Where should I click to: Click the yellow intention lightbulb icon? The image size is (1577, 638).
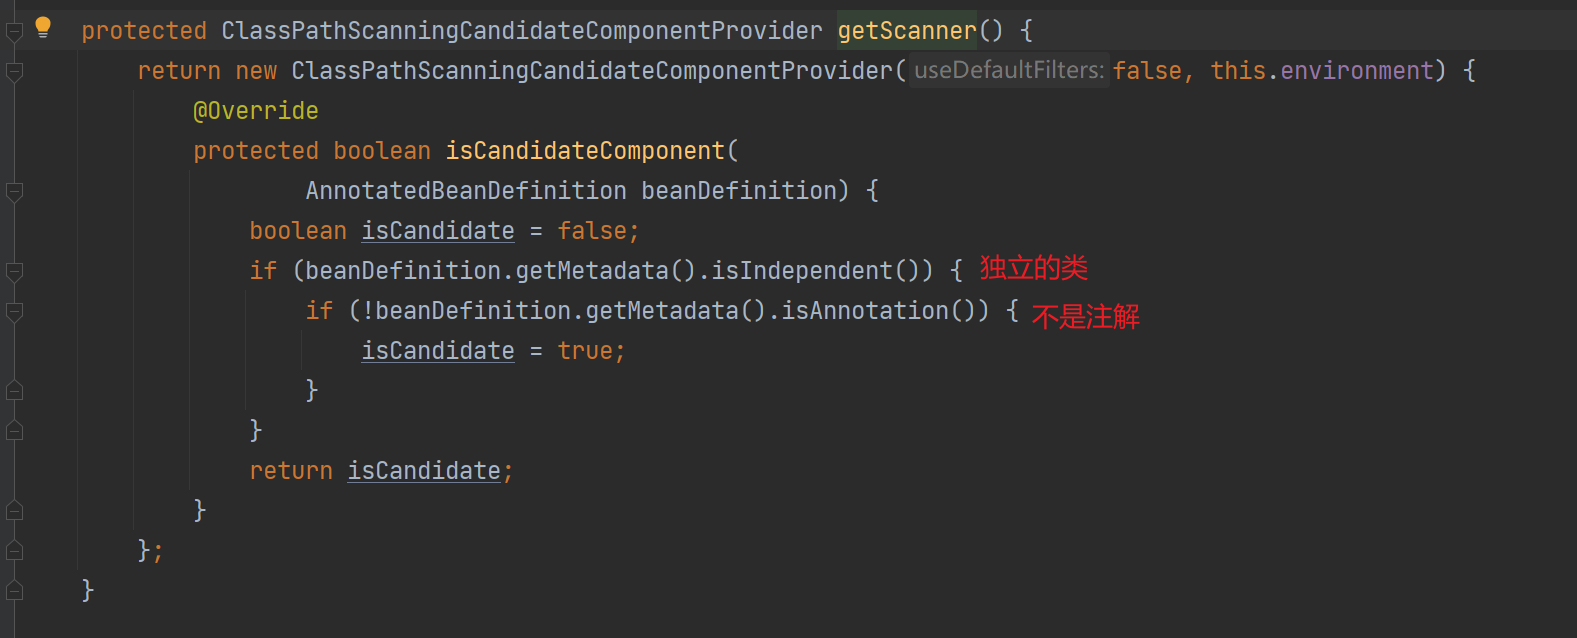[x=43, y=27]
